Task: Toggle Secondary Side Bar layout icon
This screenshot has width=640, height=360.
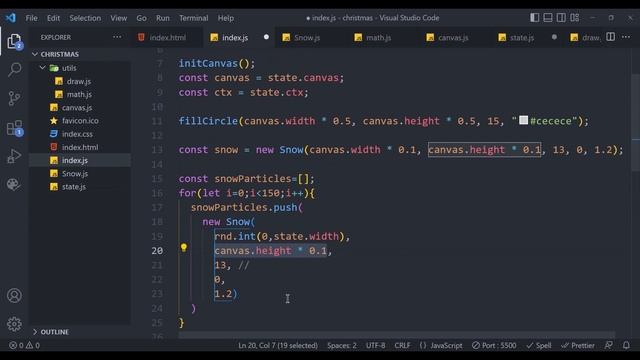Action: (x=561, y=18)
